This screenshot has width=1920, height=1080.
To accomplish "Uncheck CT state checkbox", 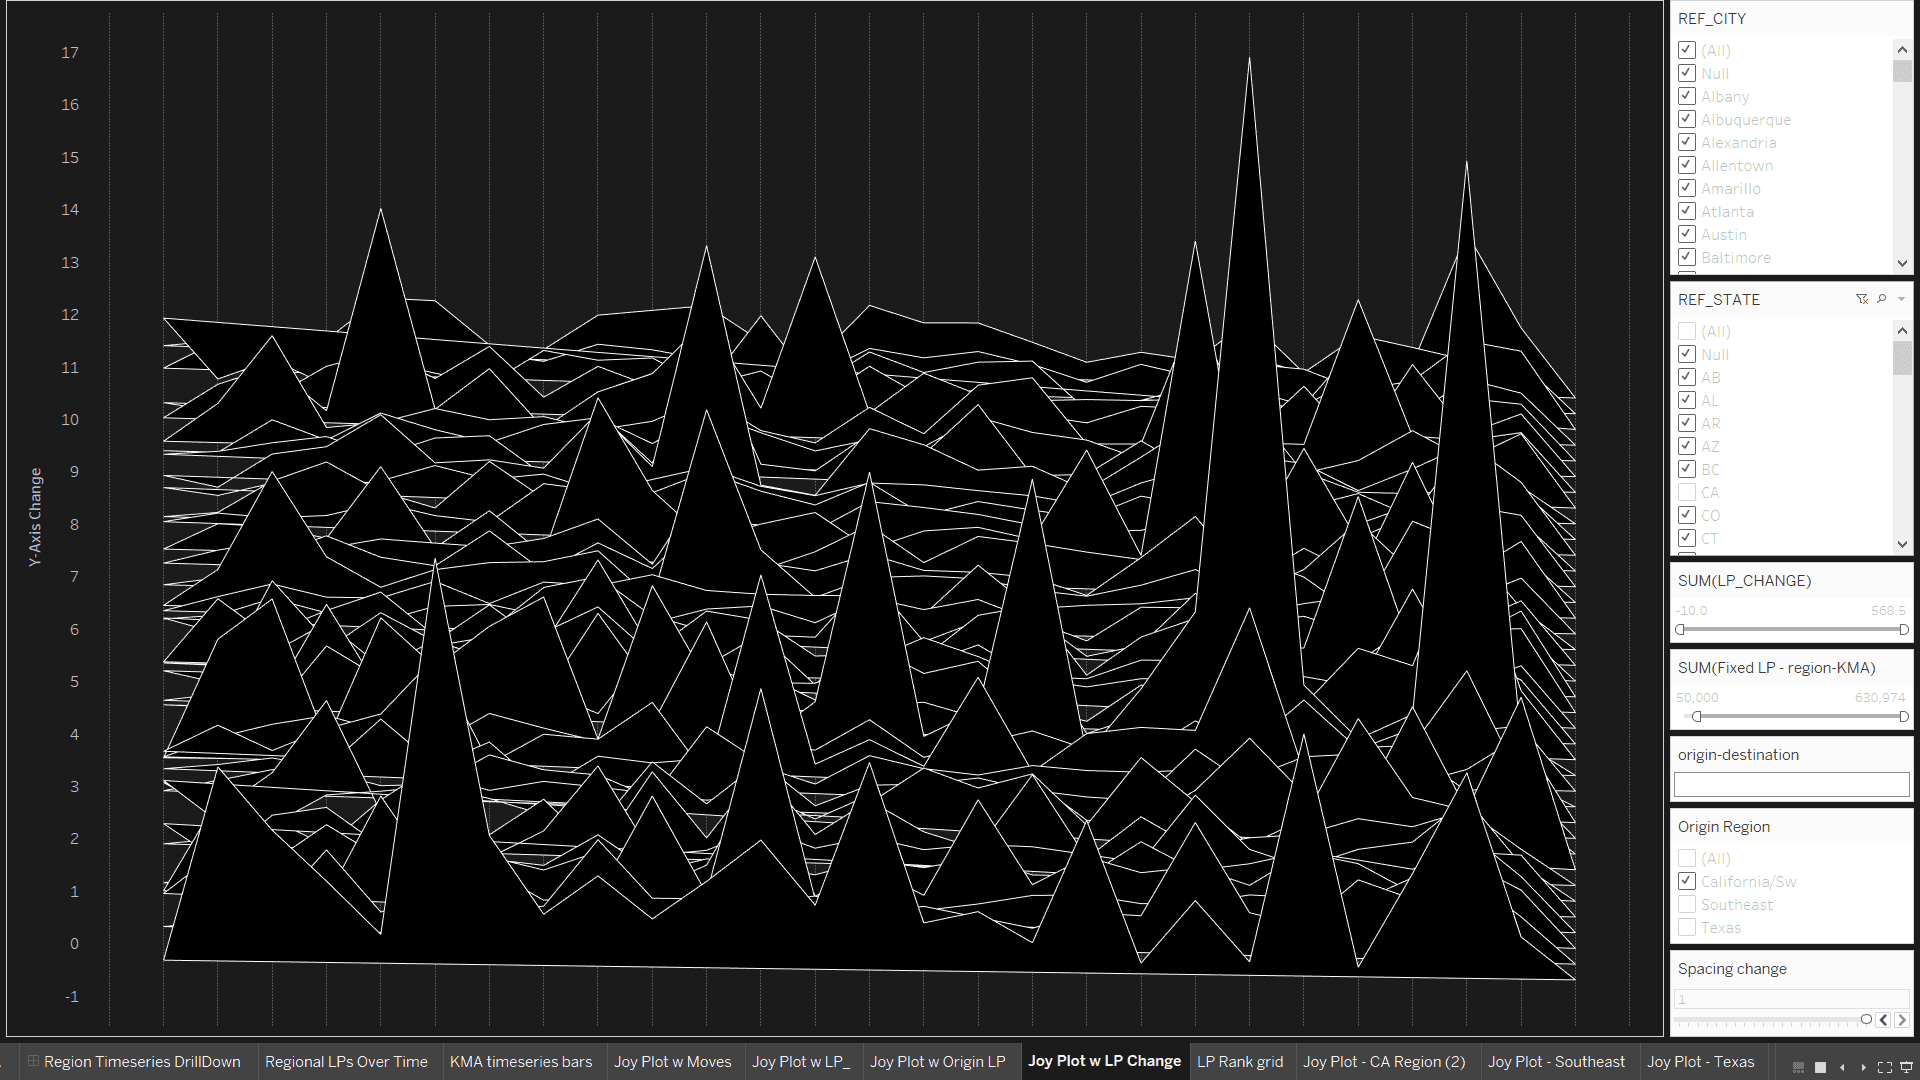I will coord(1687,538).
